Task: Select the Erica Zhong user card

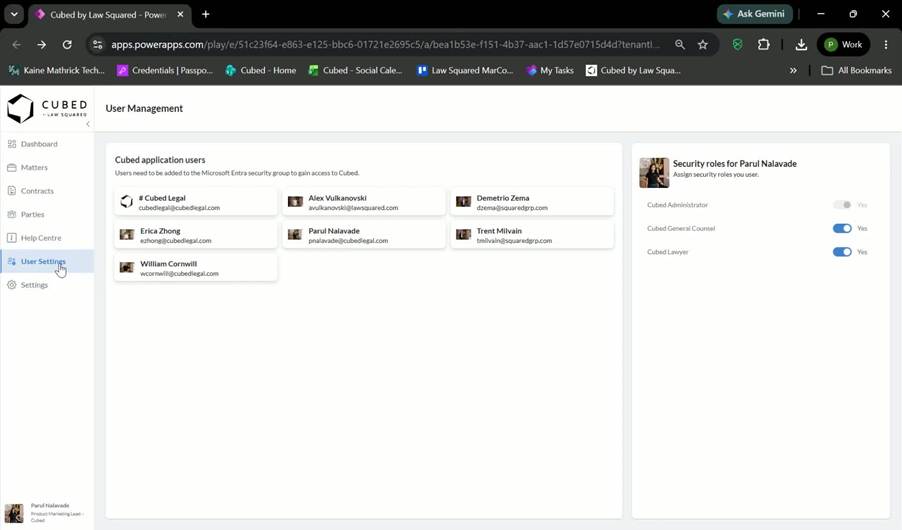Action: tap(196, 235)
